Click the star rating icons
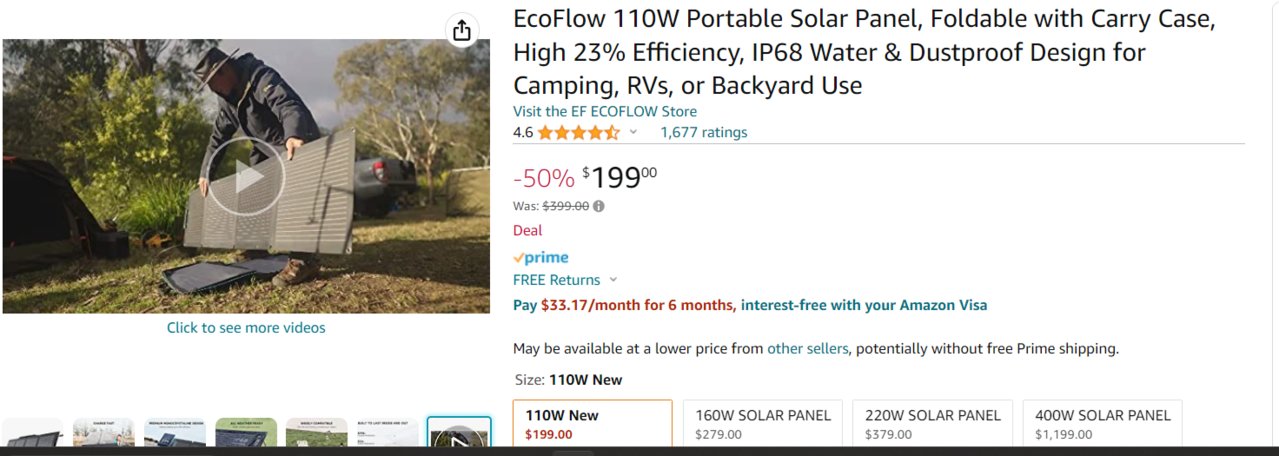 point(578,132)
